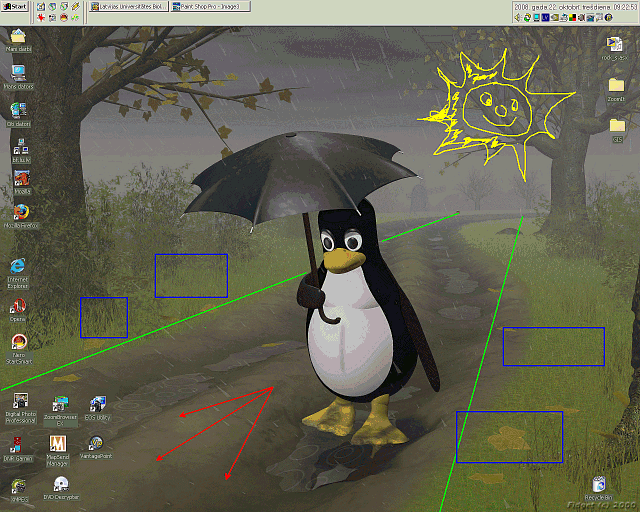
Task: Select the bit.lu.lv network shortcut
Action: point(21,150)
